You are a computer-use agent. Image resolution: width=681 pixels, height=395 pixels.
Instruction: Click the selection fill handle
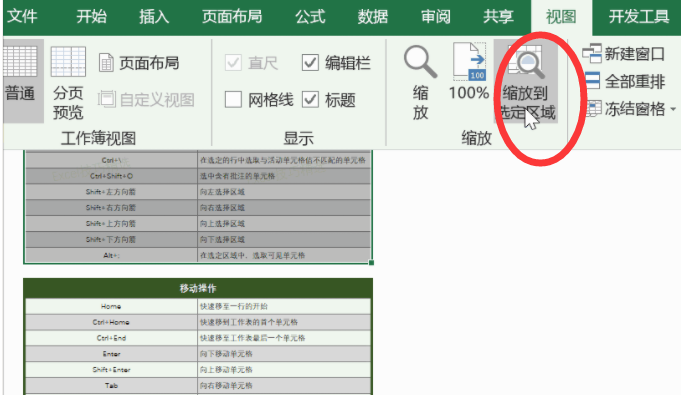pyautogui.click(x=371, y=262)
